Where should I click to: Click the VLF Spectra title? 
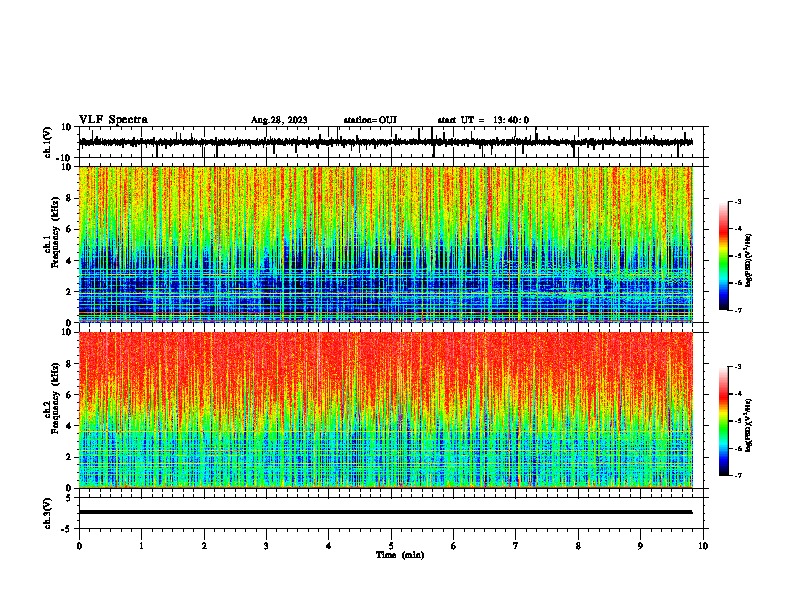click(113, 119)
